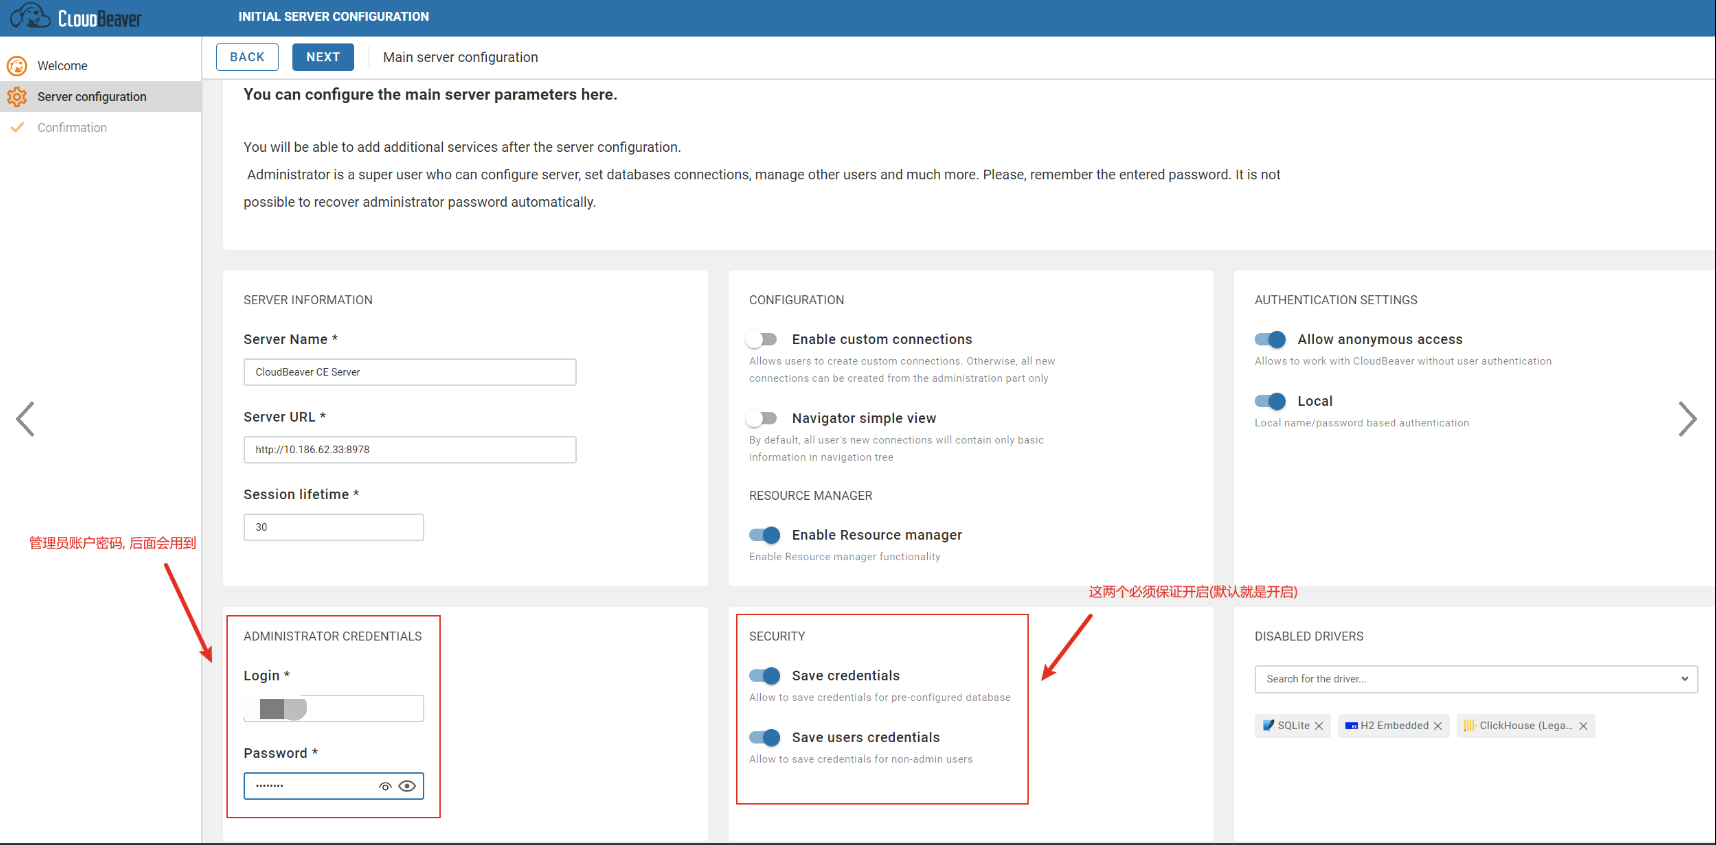Click the Welcome step icon in sidebar
1716x845 pixels.
[17, 66]
